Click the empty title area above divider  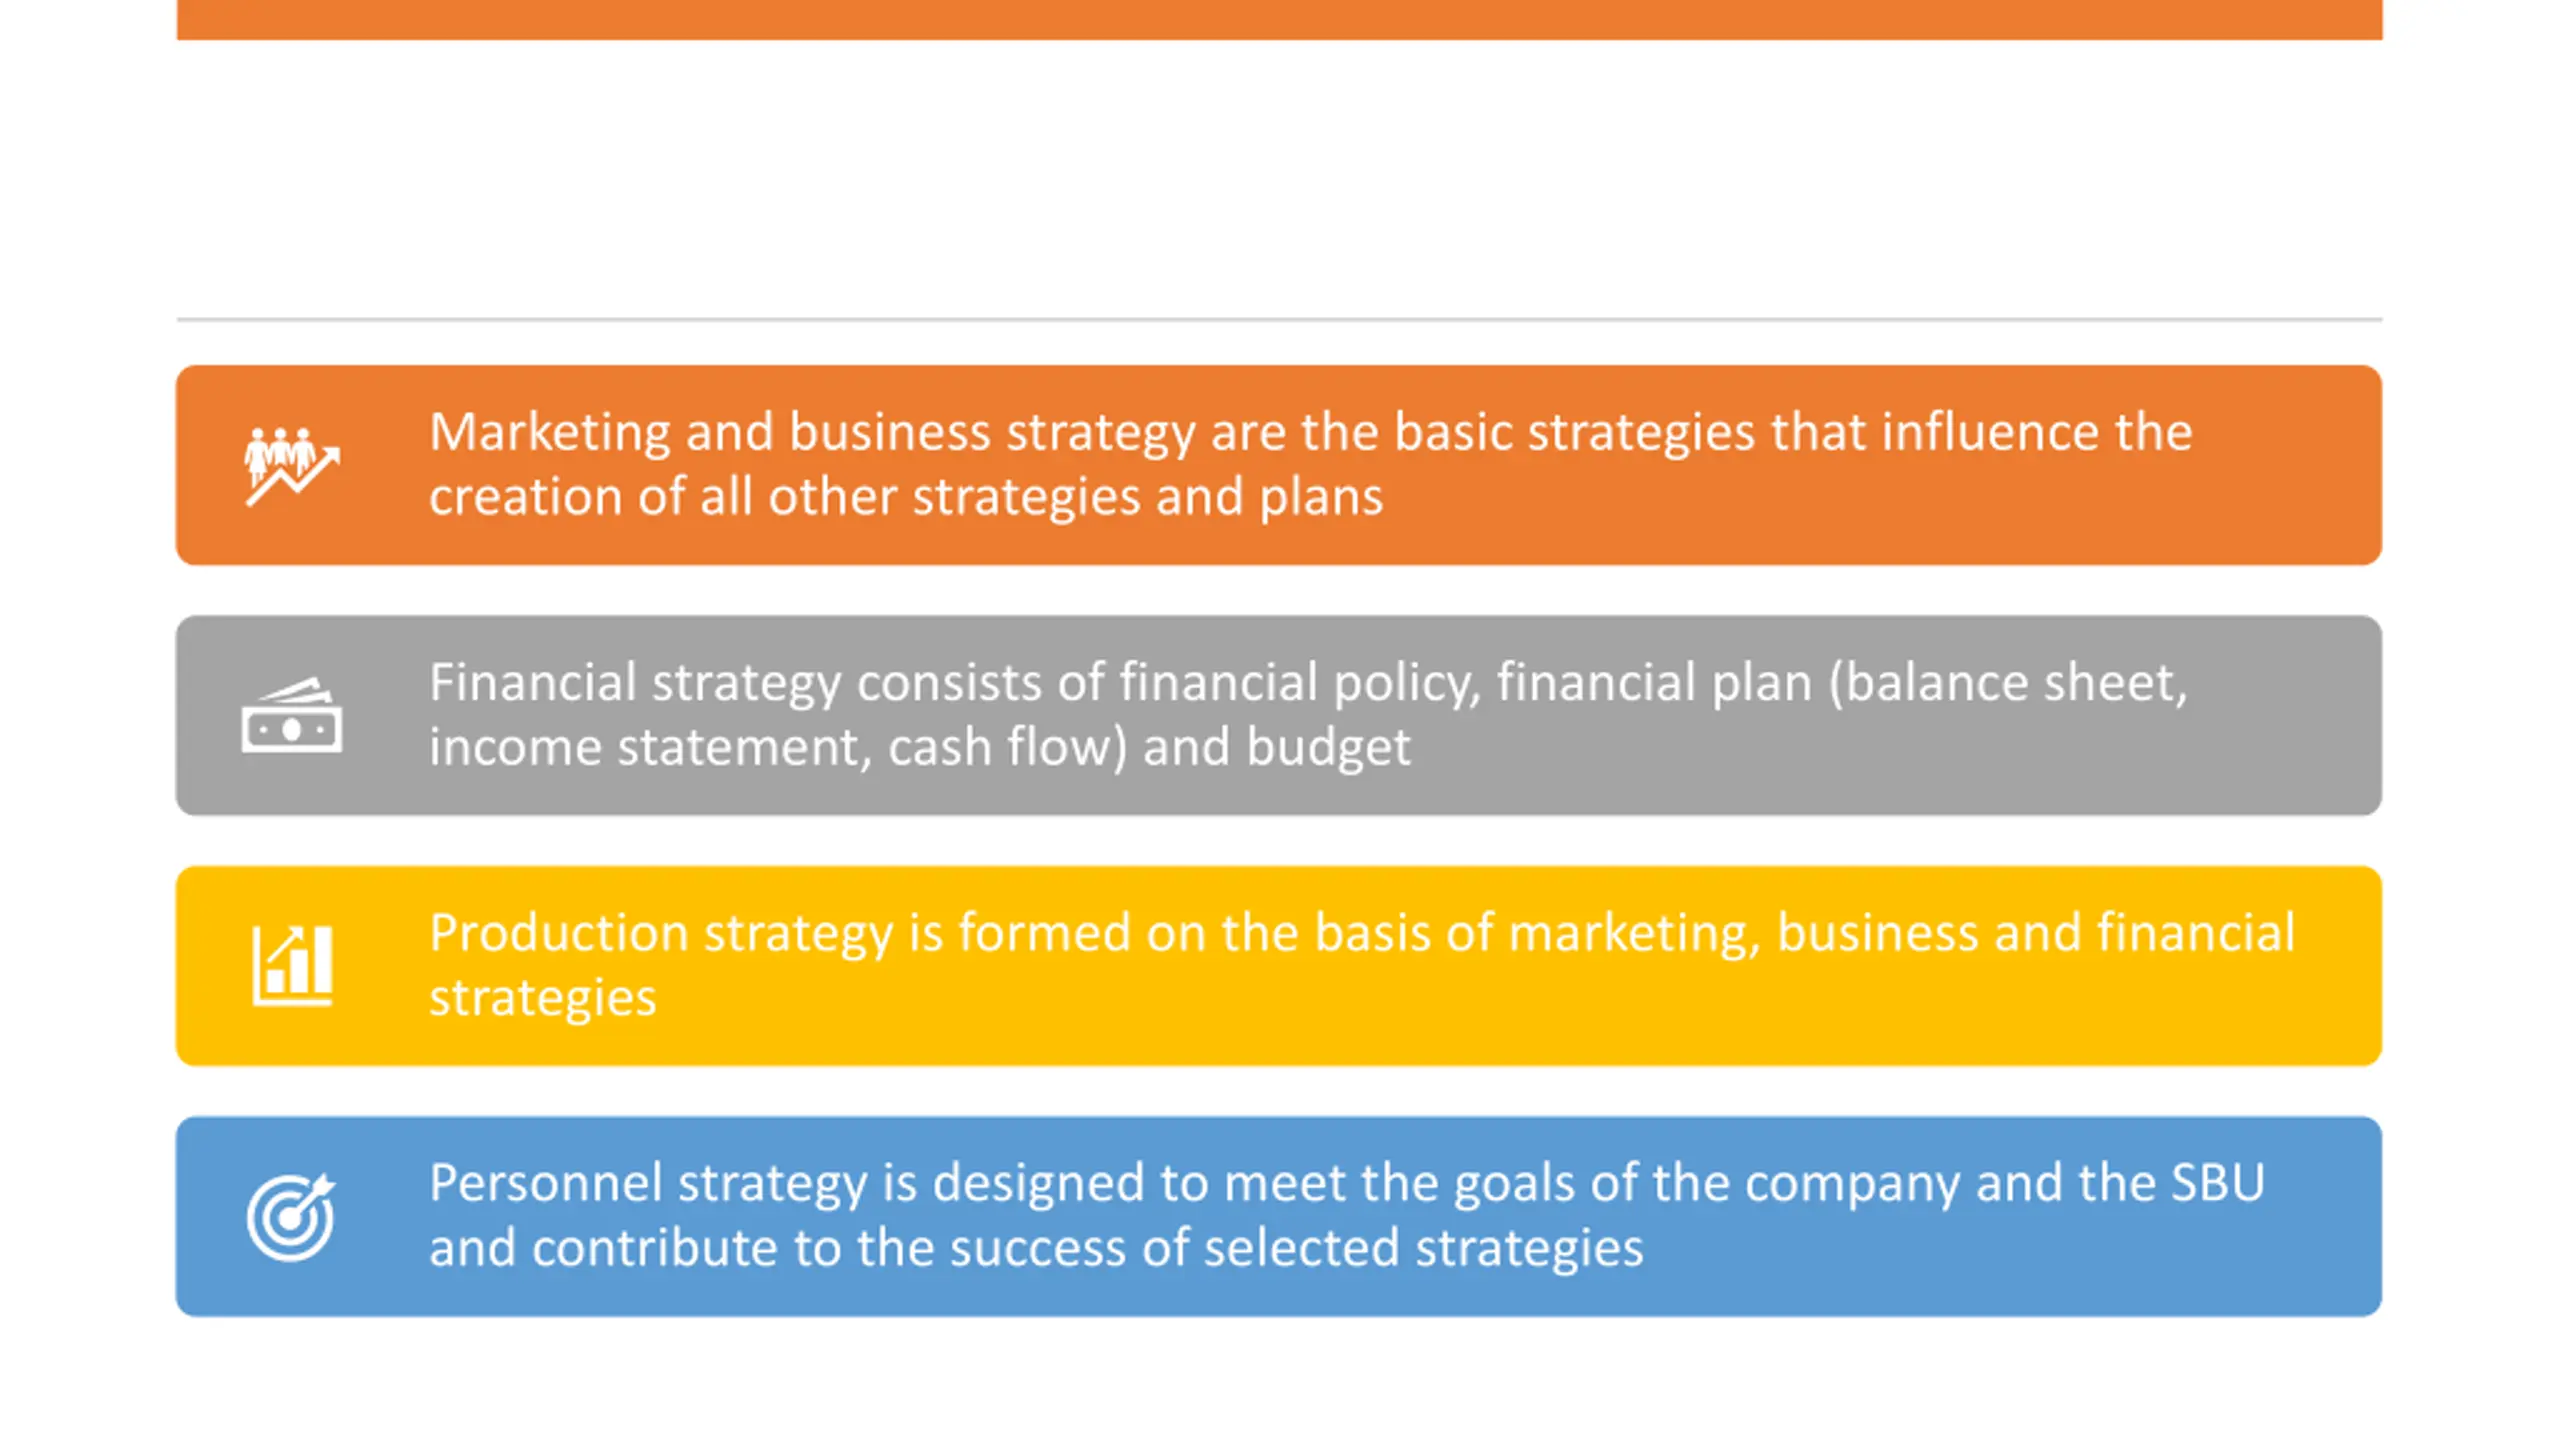tap(1280, 180)
